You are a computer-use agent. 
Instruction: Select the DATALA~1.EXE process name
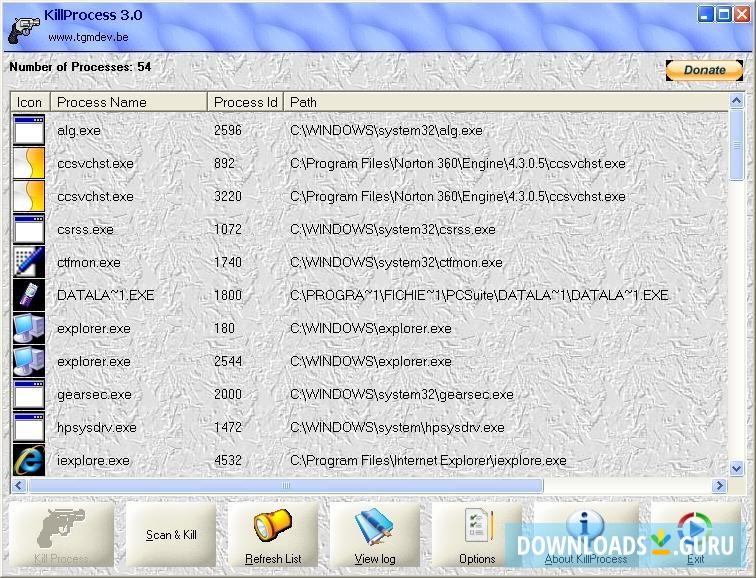click(106, 295)
